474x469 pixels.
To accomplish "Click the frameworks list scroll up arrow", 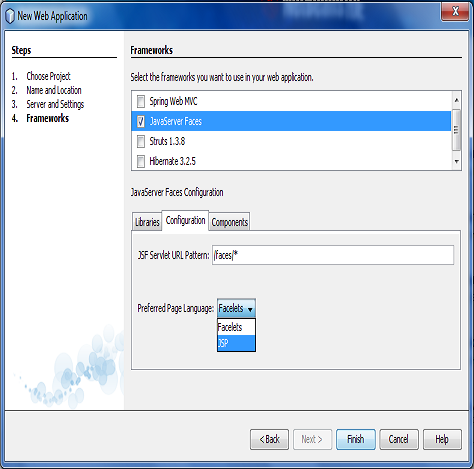I will [x=456, y=100].
